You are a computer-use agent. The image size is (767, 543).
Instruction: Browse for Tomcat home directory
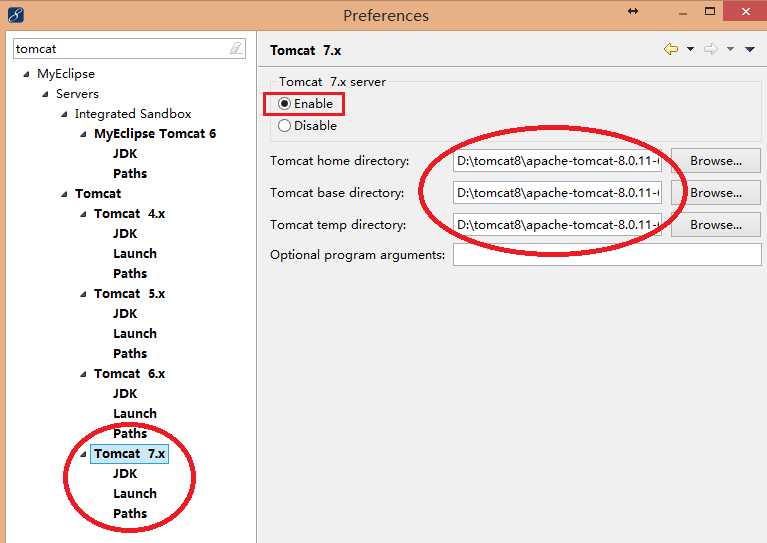tap(716, 161)
